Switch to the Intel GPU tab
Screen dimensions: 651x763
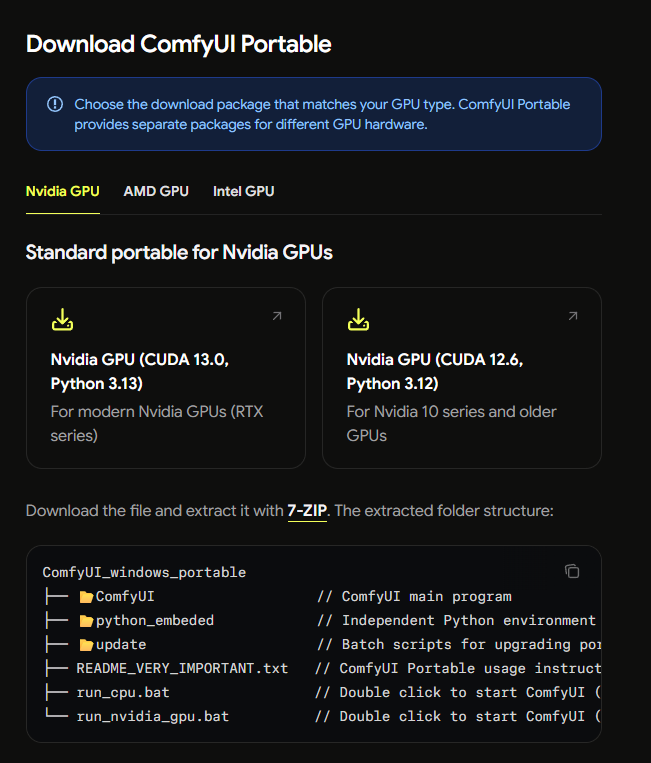[x=243, y=191]
